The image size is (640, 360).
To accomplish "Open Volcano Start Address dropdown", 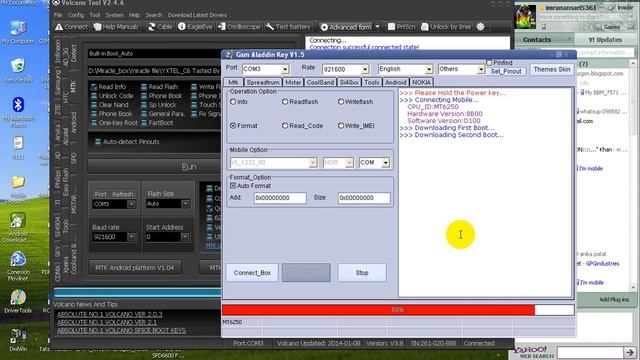I will (x=185, y=237).
